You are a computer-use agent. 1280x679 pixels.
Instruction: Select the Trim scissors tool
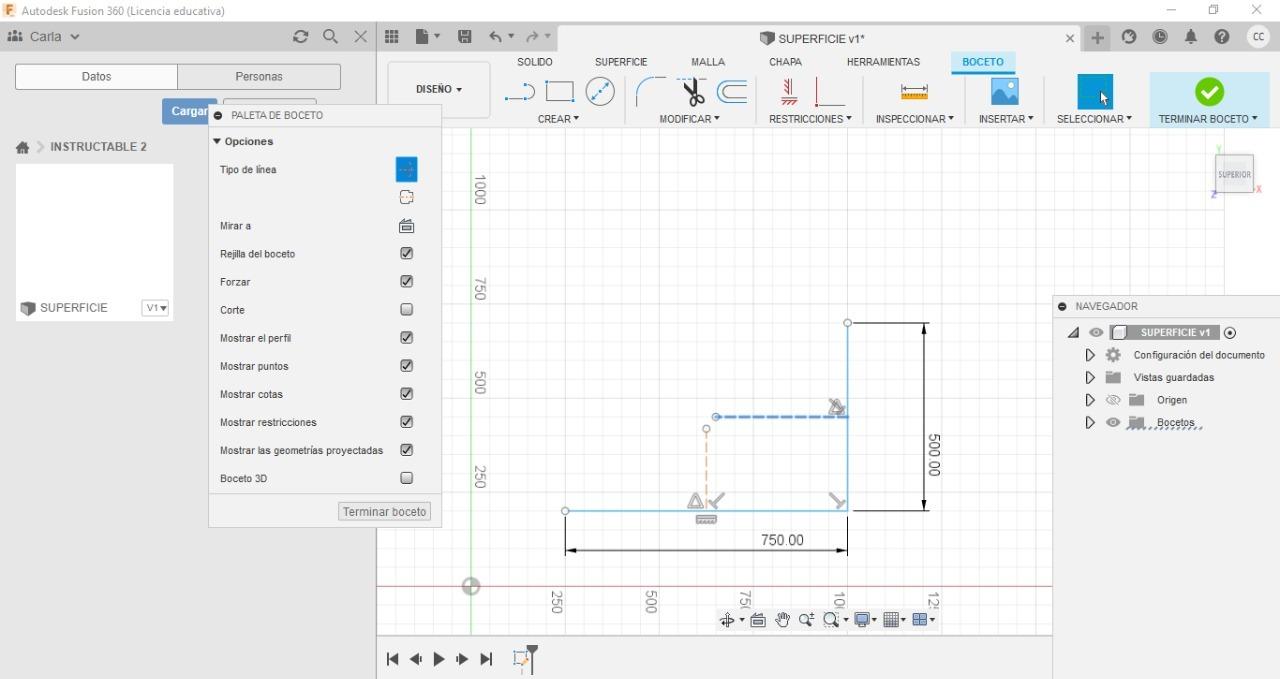692,92
